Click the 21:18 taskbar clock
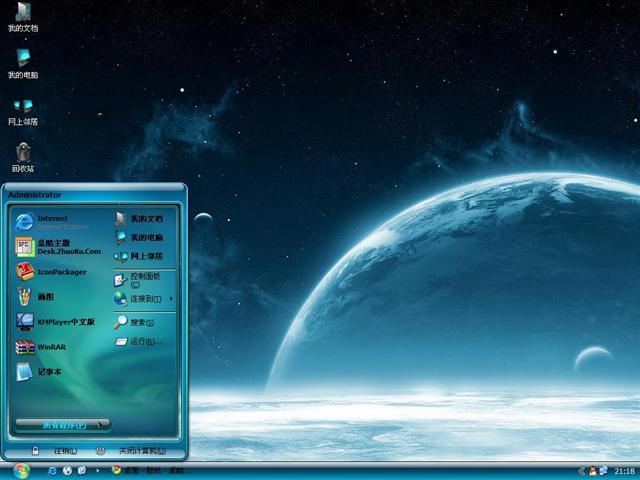 click(624, 471)
